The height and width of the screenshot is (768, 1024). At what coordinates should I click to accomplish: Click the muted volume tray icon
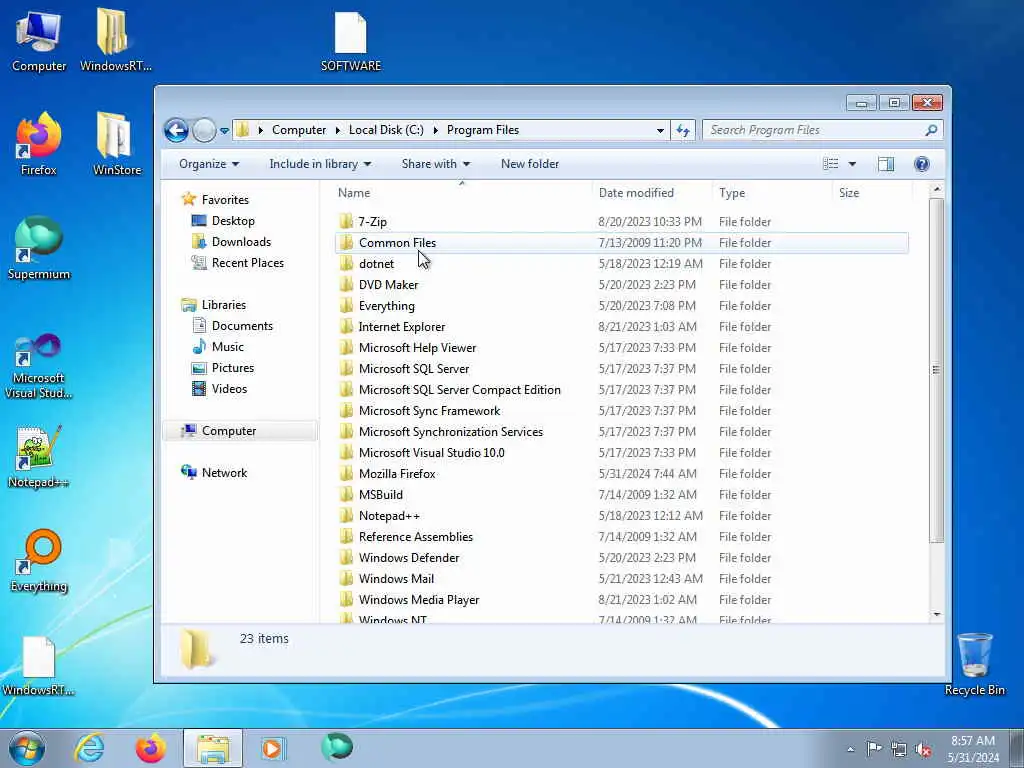coord(923,749)
